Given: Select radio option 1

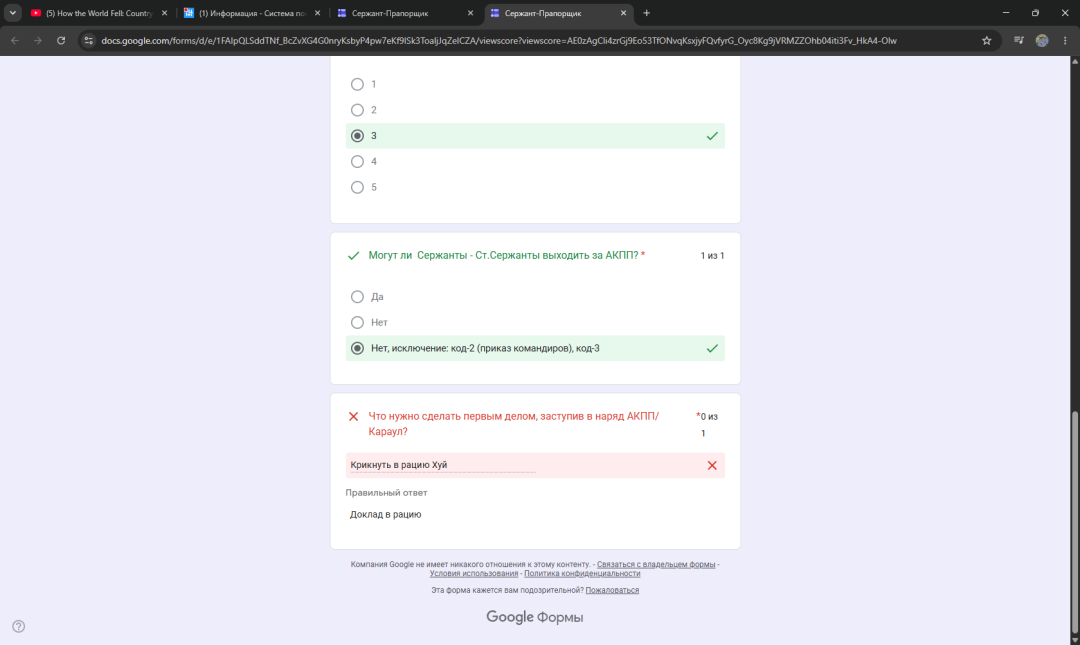Looking at the screenshot, I should (357, 84).
